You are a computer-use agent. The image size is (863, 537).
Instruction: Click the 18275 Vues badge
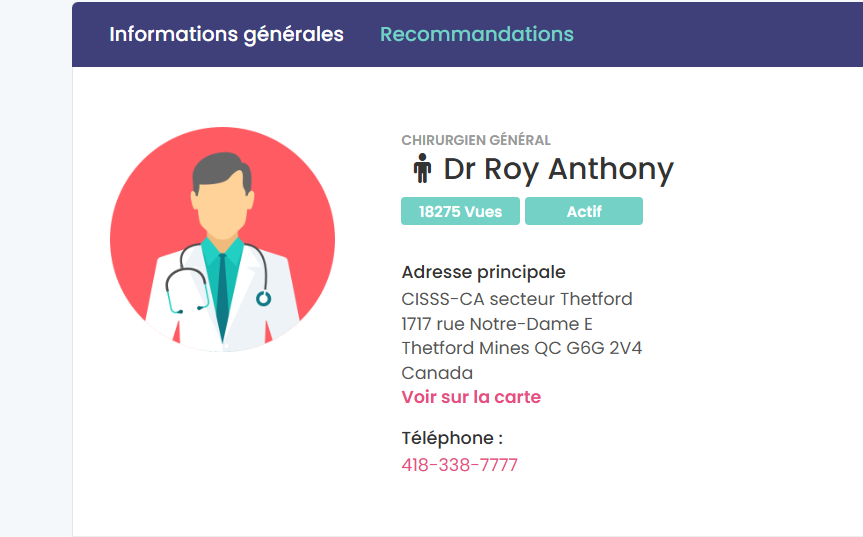point(460,212)
